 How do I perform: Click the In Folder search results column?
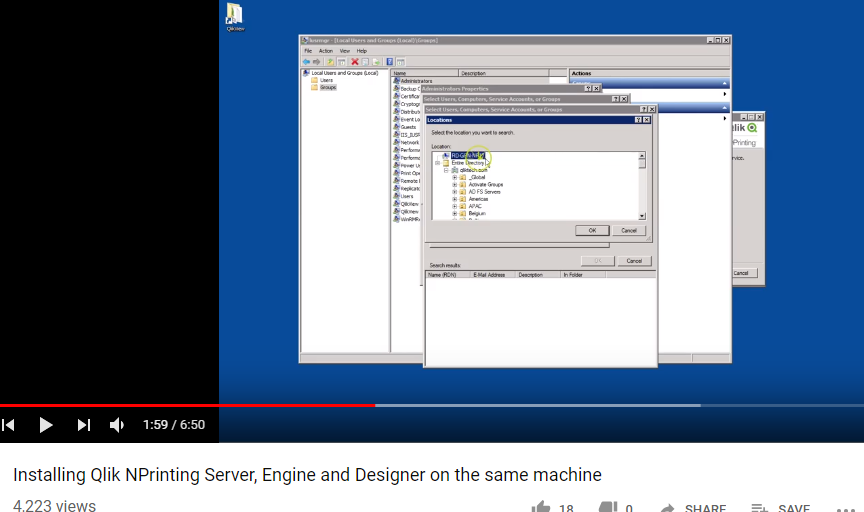(x=582, y=274)
